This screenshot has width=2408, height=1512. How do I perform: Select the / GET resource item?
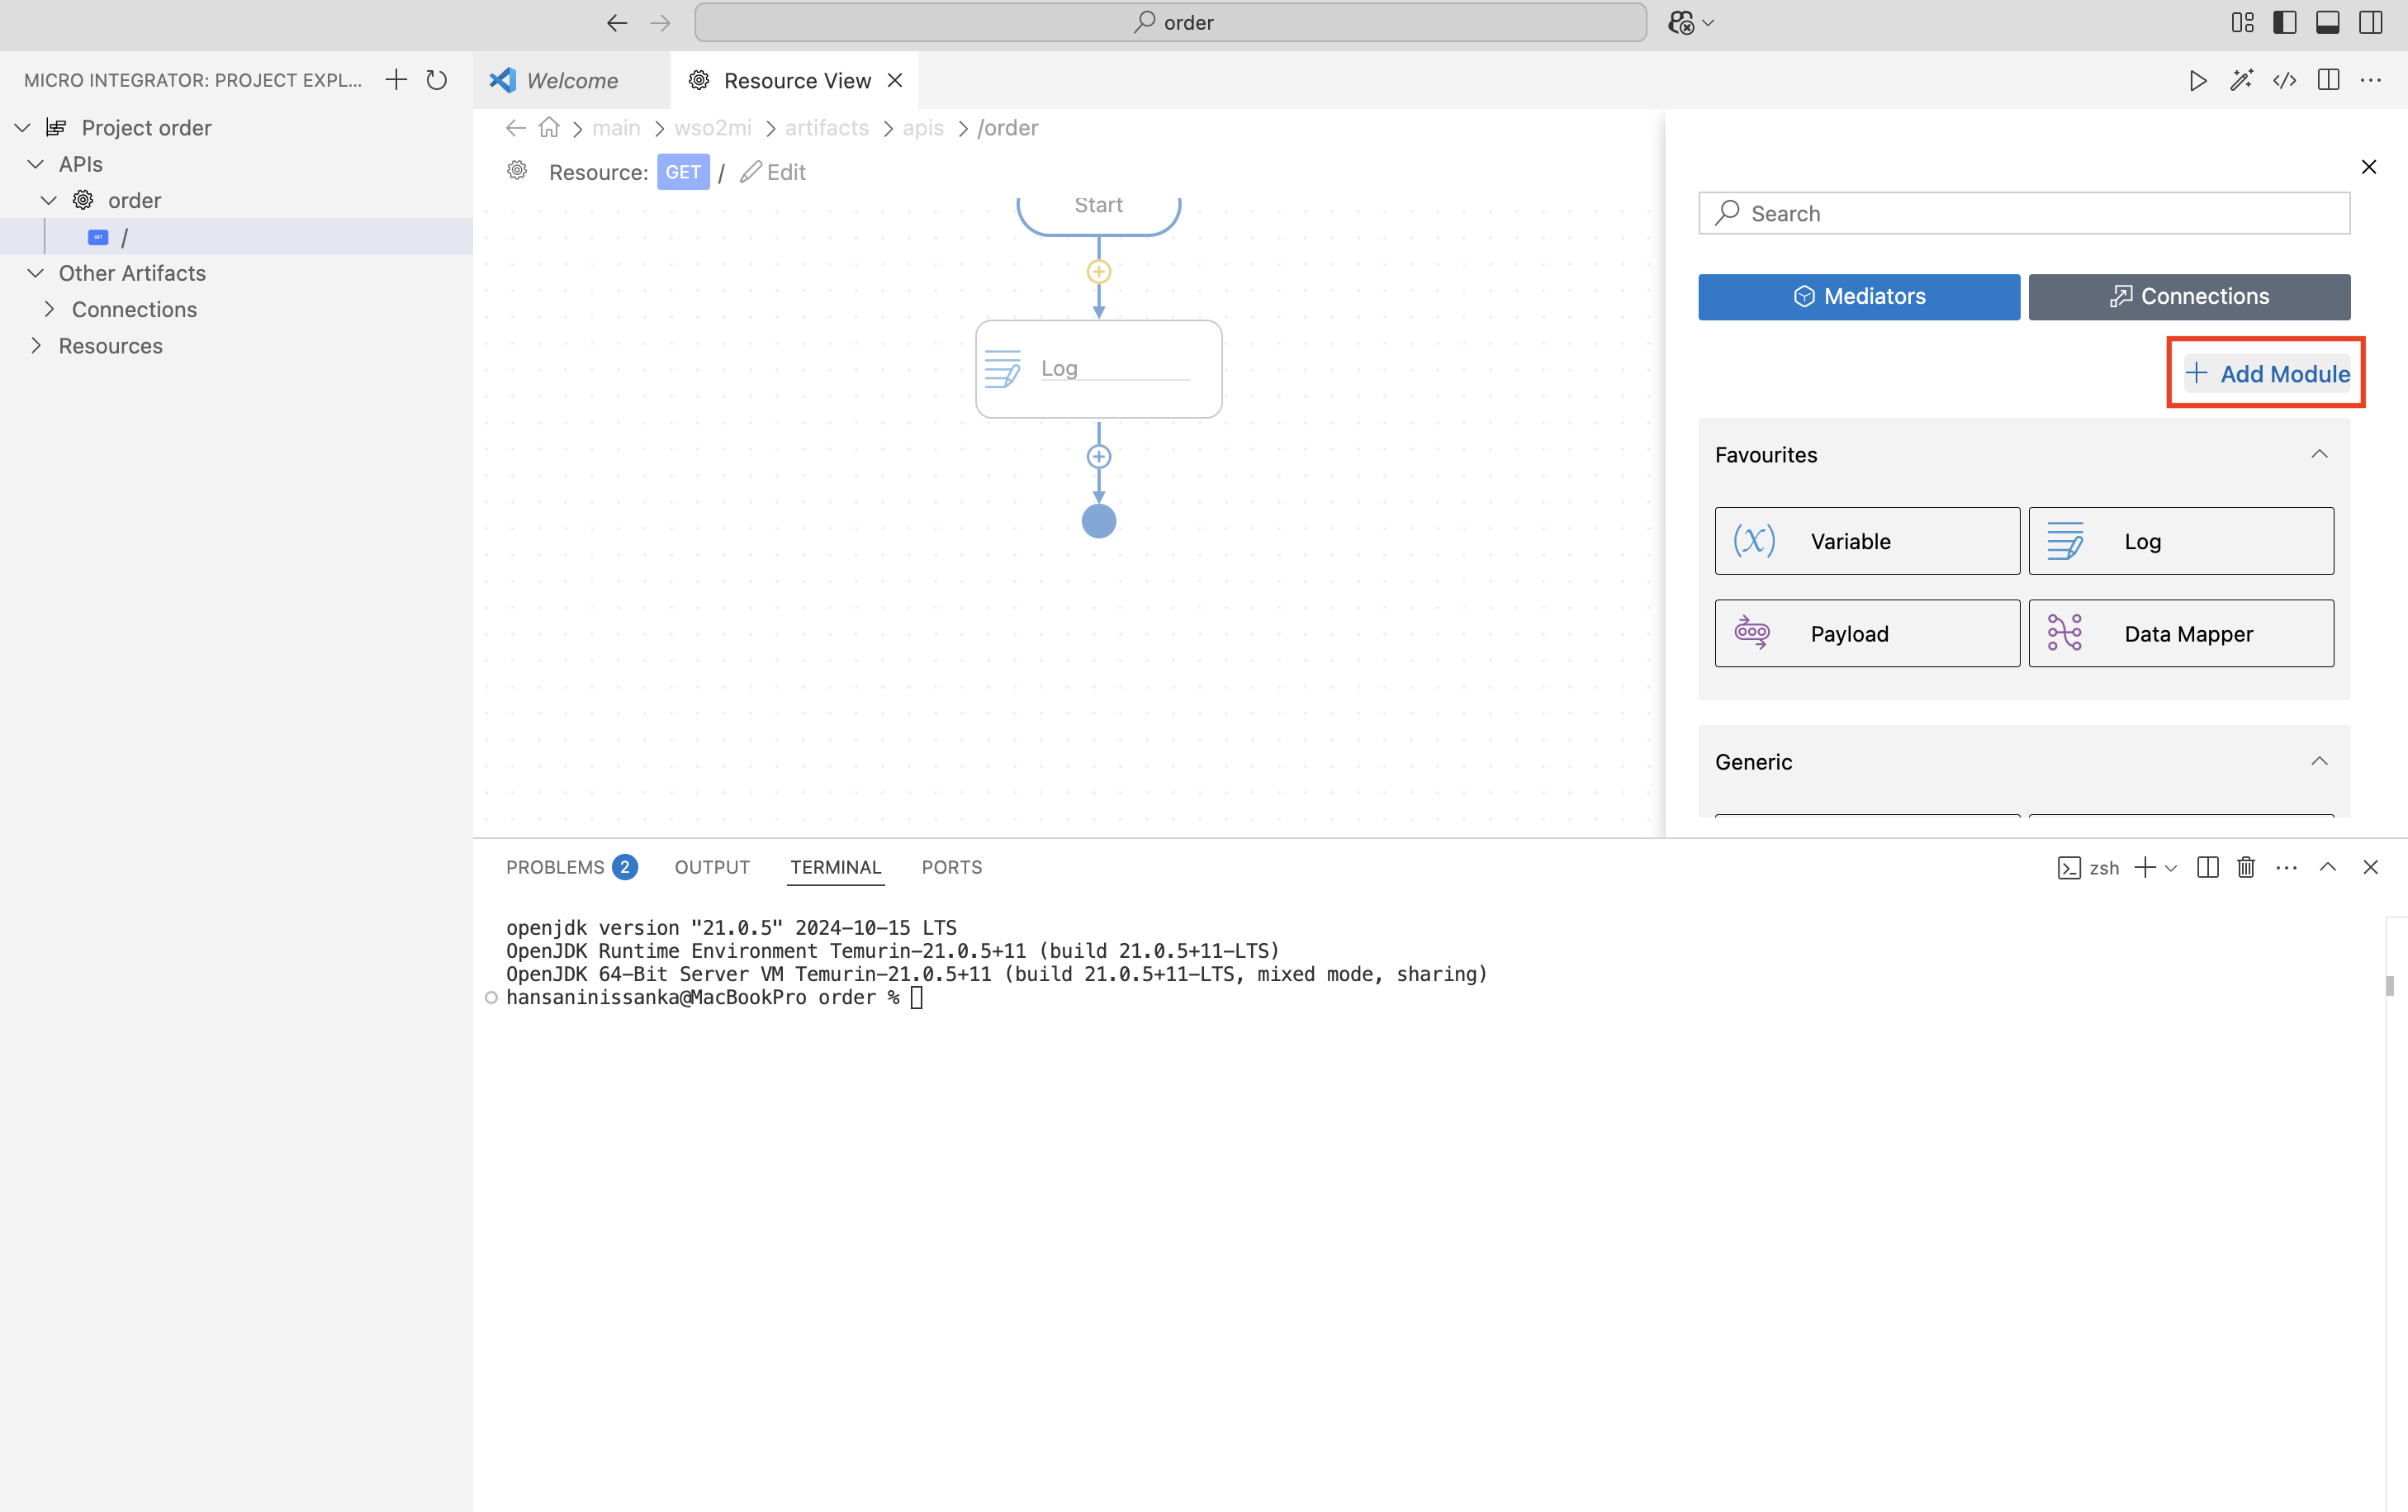[x=236, y=237]
